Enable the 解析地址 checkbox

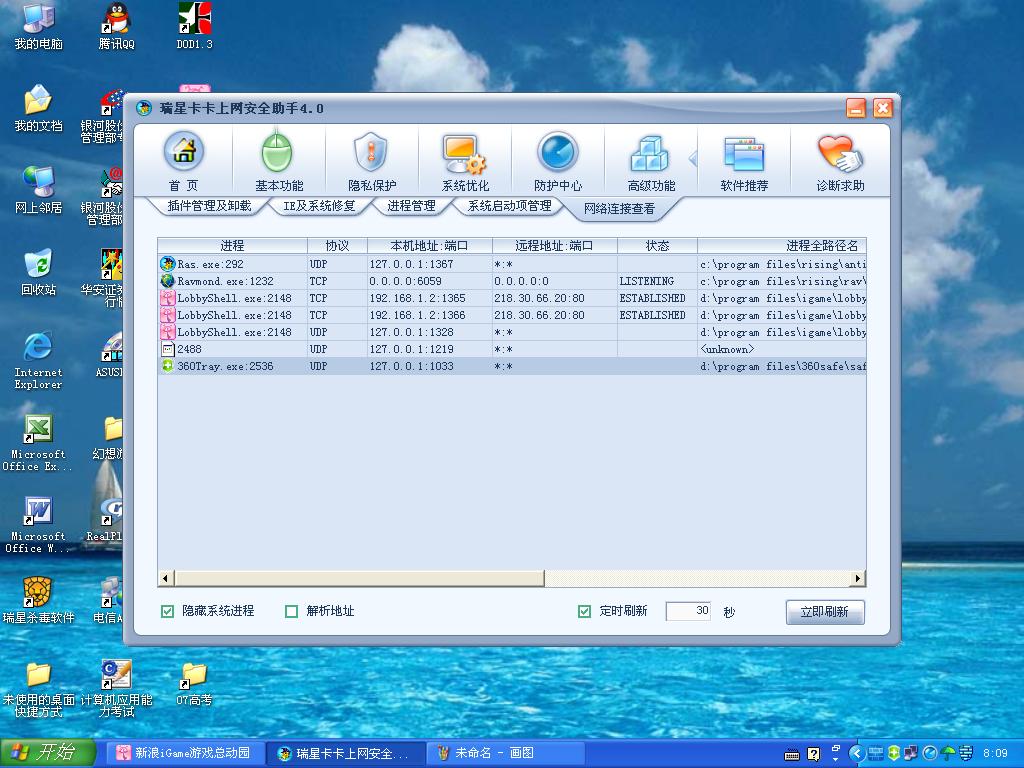tap(292, 611)
